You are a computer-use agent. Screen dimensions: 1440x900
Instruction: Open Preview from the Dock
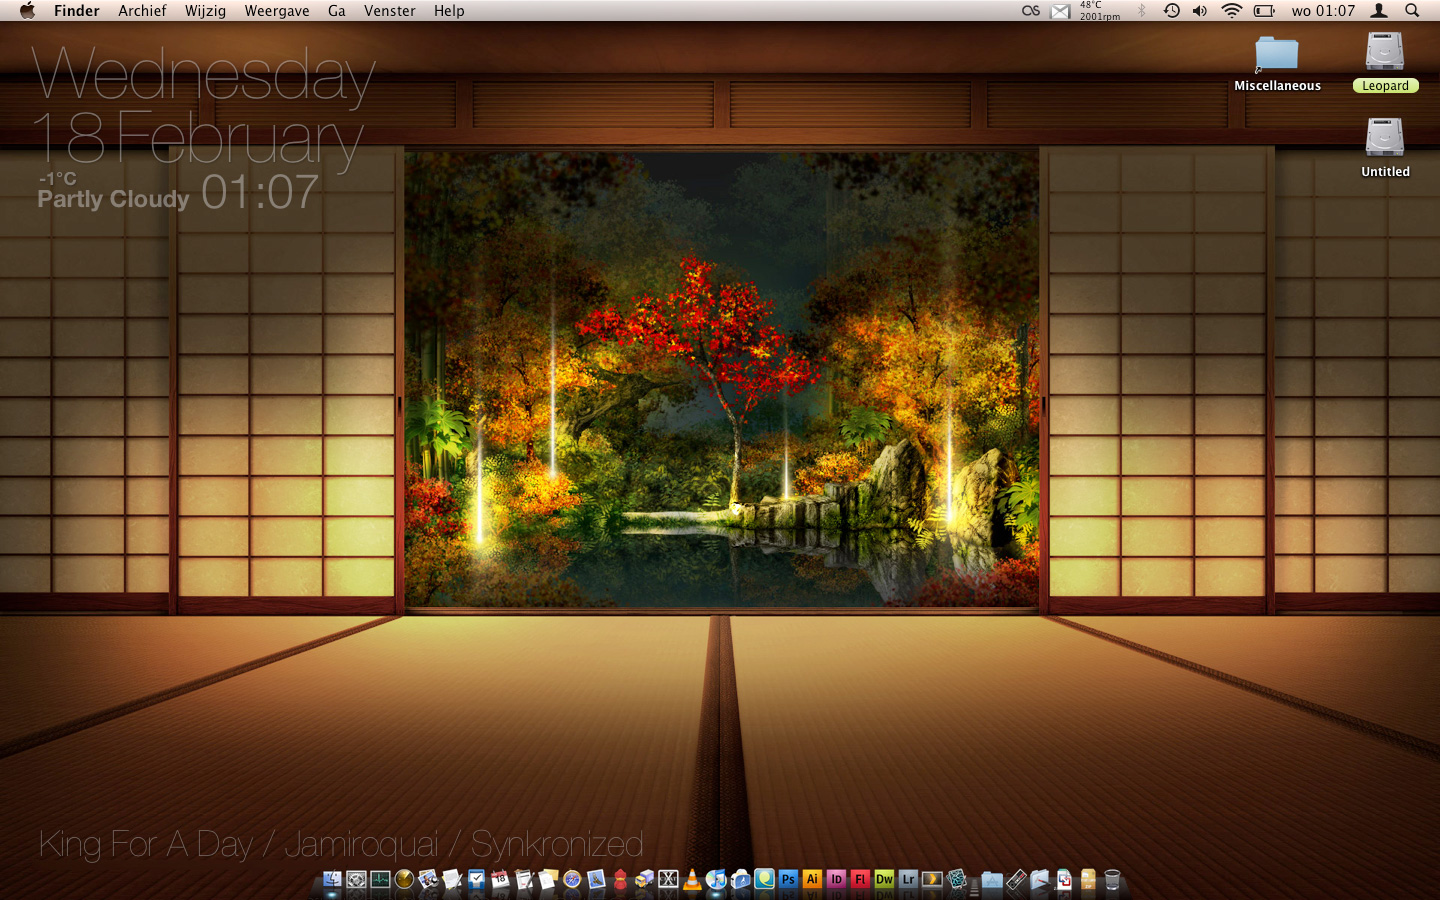[428, 880]
